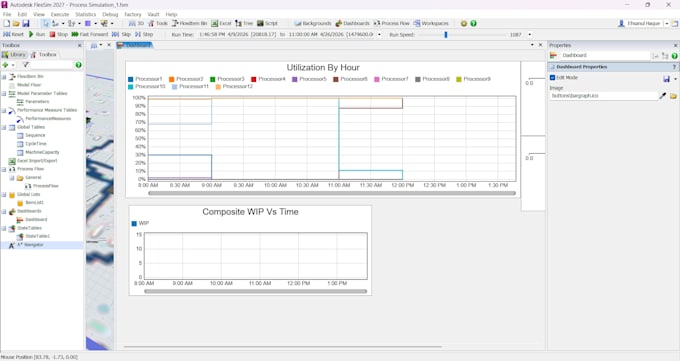Image resolution: width=680 pixels, height=361 pixels.
Task: Adjust the Run Speed slider handle
Action: pyautogui.click(x=446, y=35)
